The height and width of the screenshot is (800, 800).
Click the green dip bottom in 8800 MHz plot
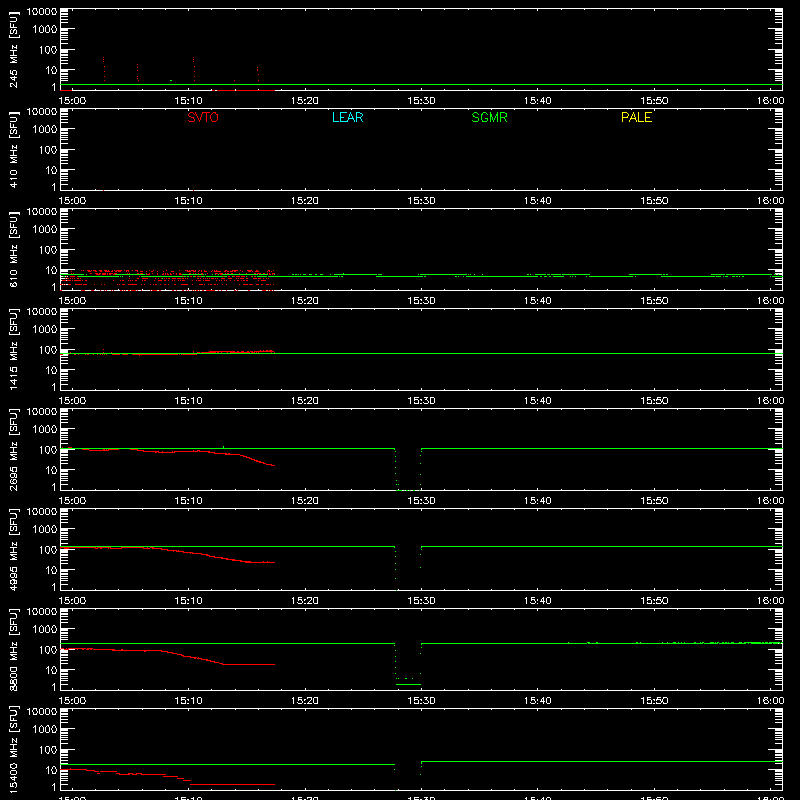408,684
